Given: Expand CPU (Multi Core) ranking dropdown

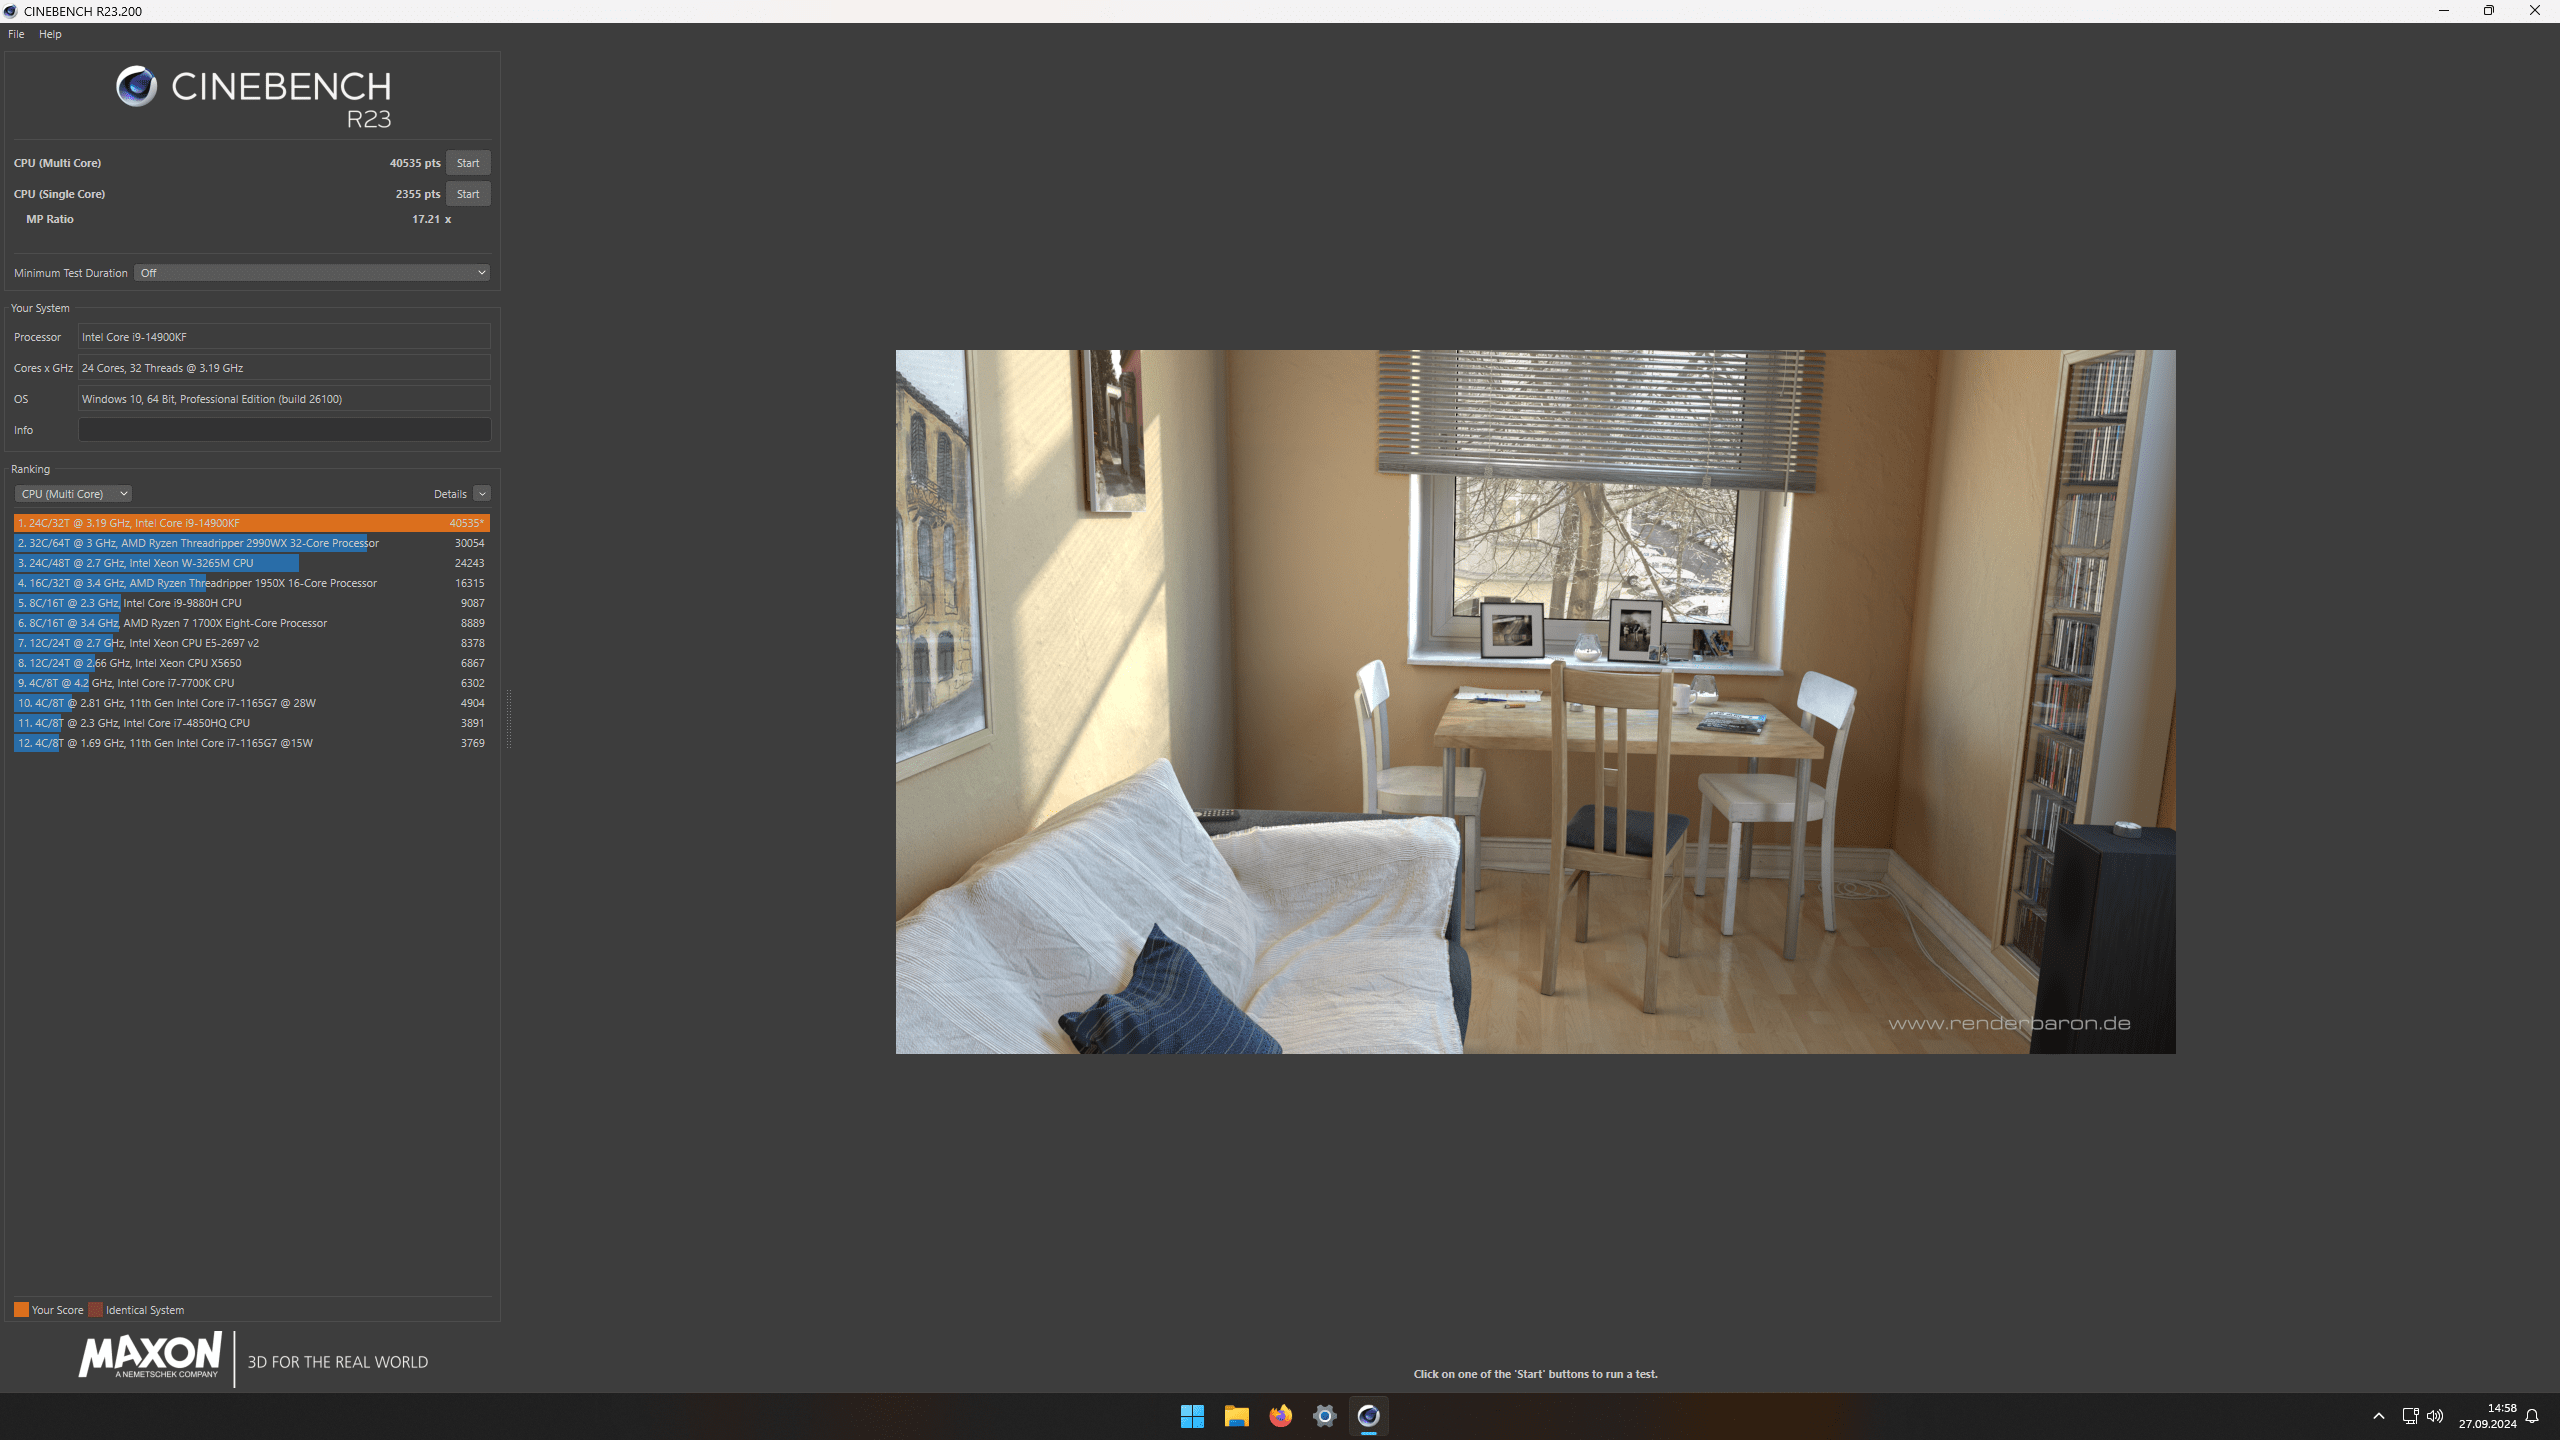Looking at the screenshot, I should 73,494.
